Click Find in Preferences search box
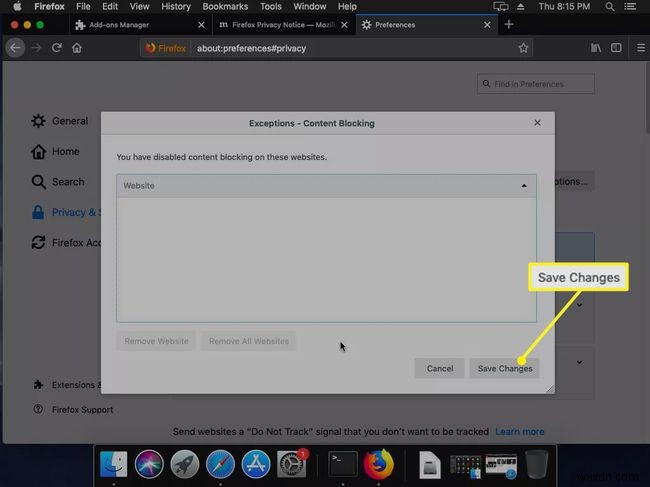 (x=536, y=84)
